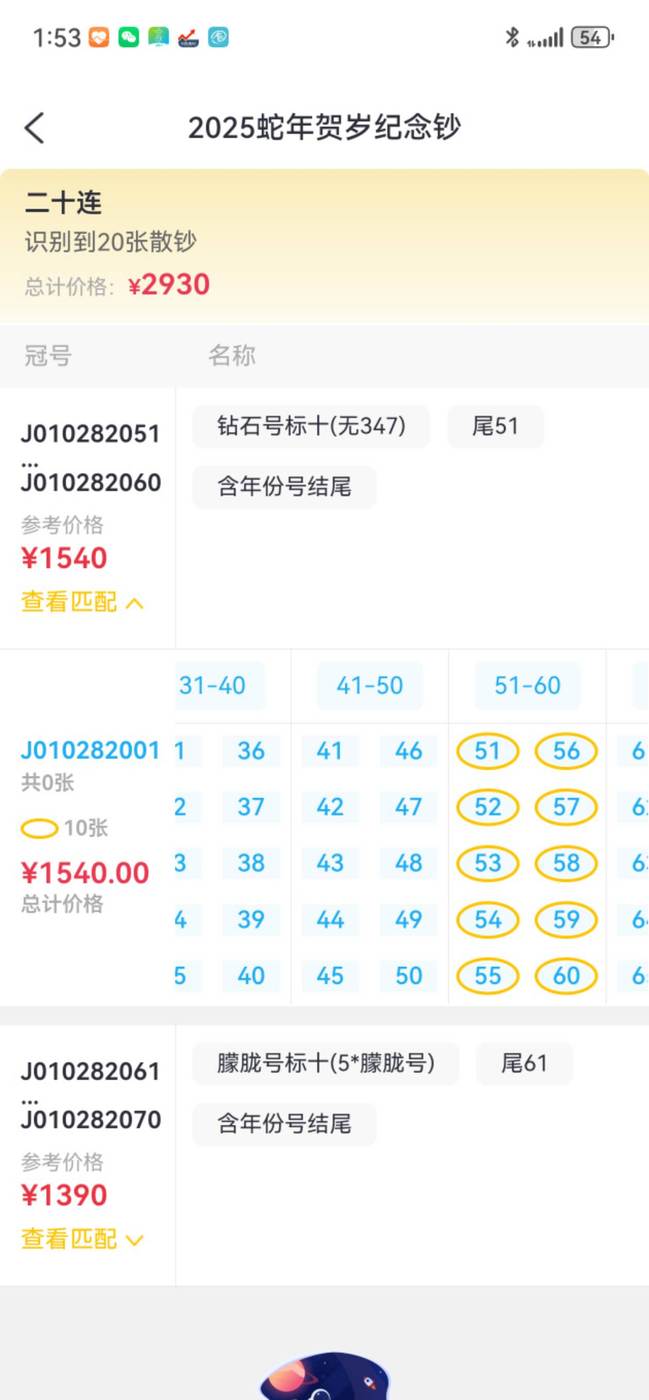
Task: Tap the battery indicator showing 54
Action: coord(592,38)
